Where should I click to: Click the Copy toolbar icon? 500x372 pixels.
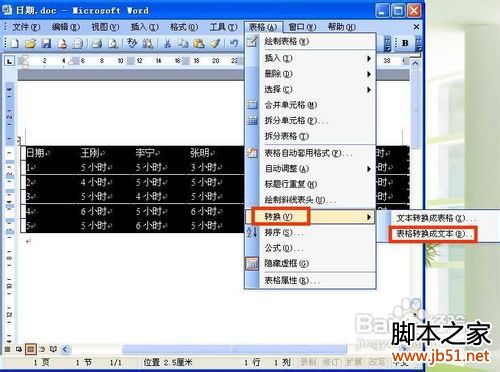click(x=183, y=43)
